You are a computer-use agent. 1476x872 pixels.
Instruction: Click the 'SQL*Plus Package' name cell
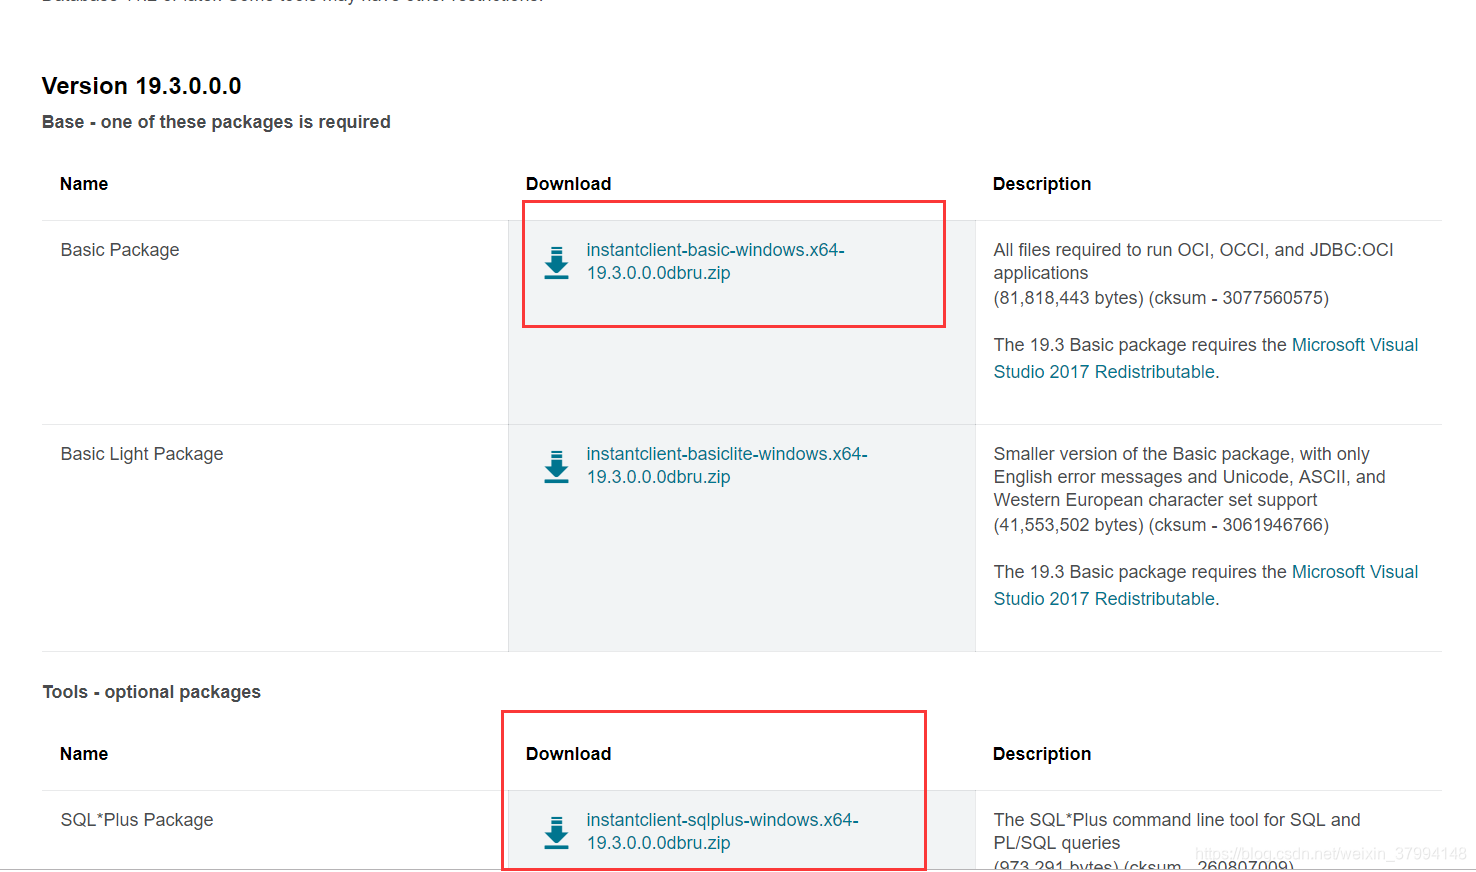(x=137, y=820)
